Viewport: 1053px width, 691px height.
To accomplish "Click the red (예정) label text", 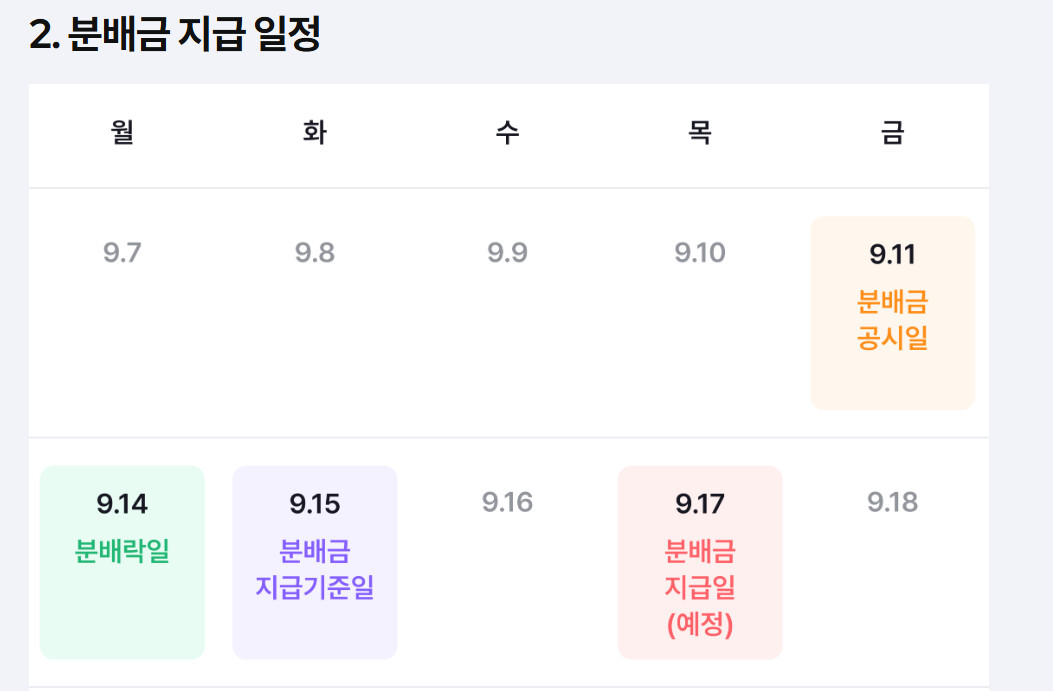I will point(700,625).
